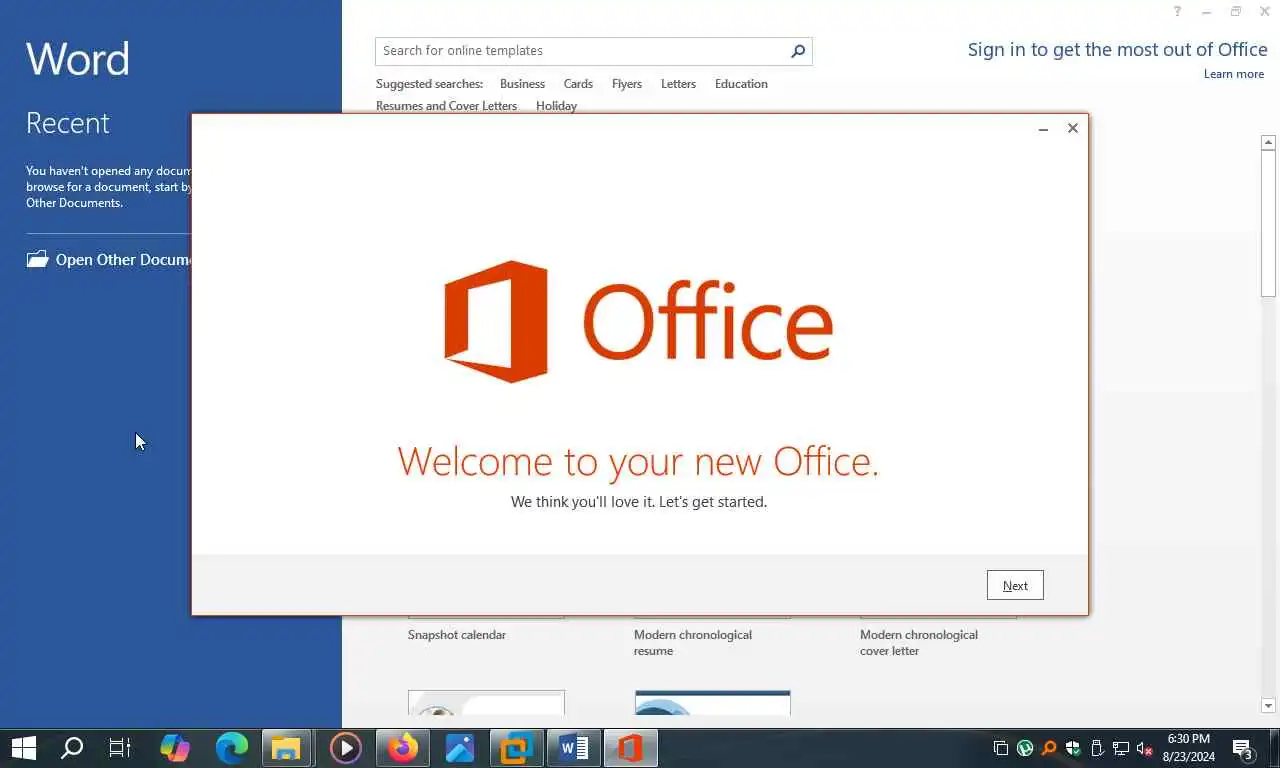The image size is (1280, 768).
Task: Select the Modern chronological resume template label
Action: tap(693, 643)
